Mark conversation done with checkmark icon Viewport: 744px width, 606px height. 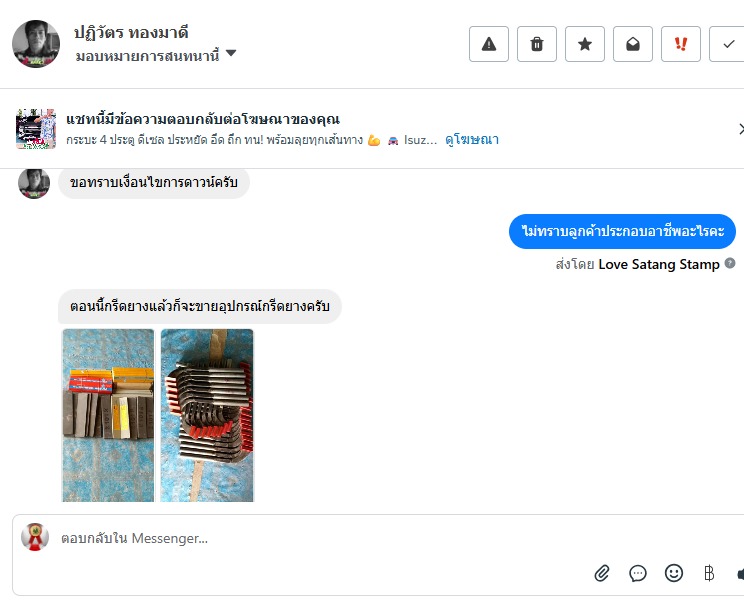coord(727,44)
